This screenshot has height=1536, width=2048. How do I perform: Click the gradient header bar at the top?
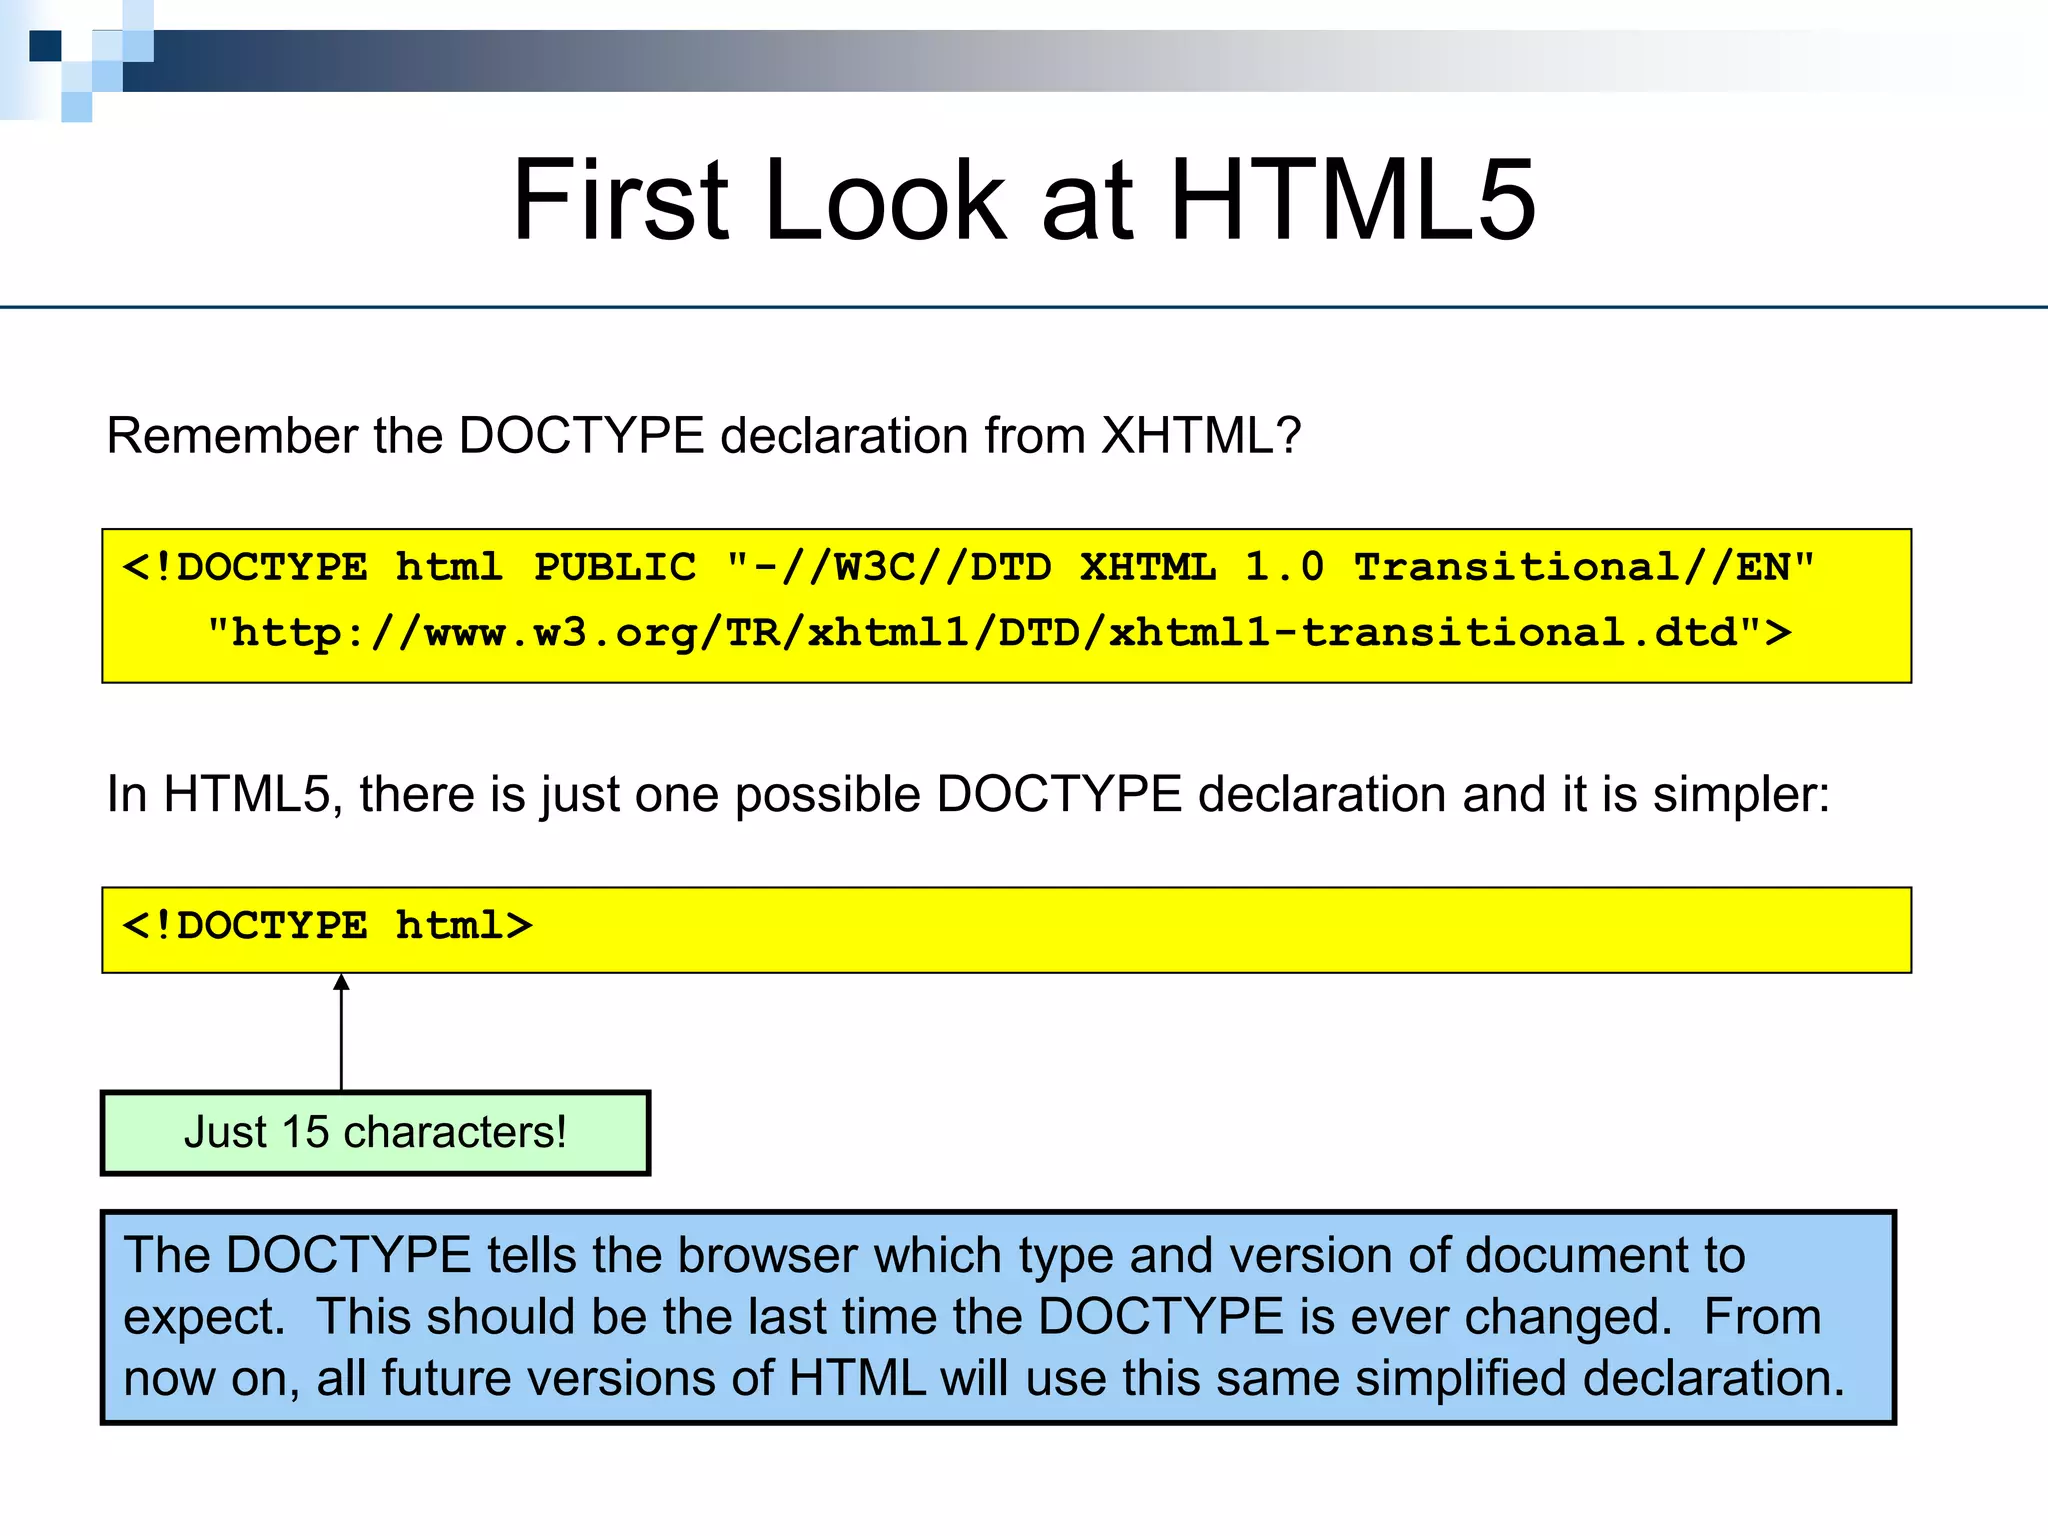1000,61
